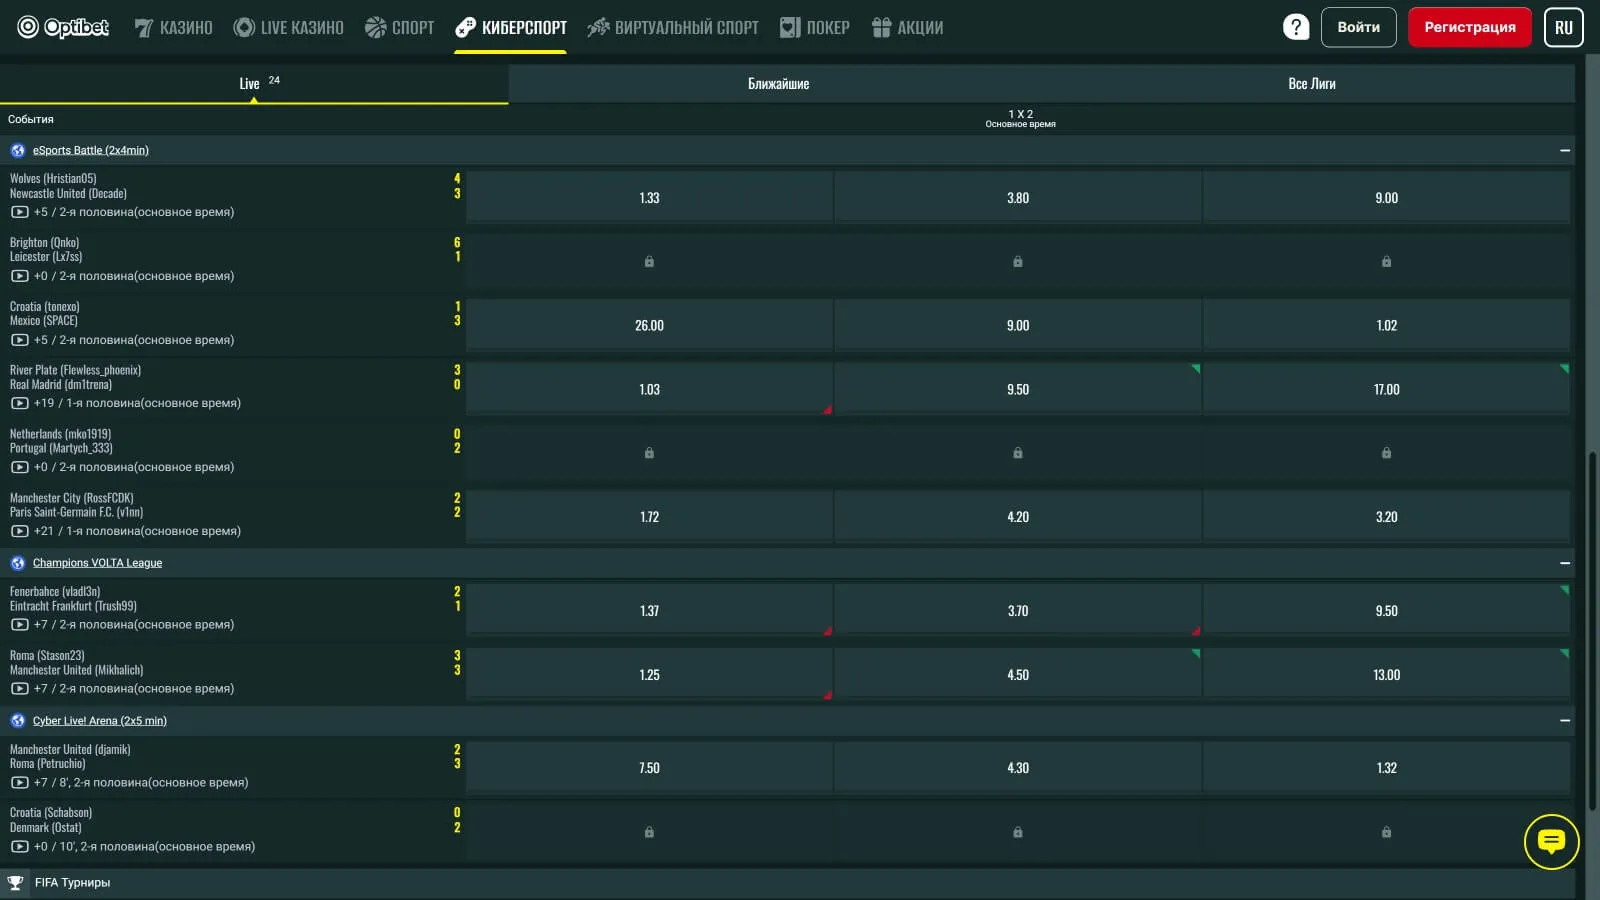The width and height of the screenshot is (1600, 900).
Task: Open the Champions VOLTA League link
Action: [97, 563]
